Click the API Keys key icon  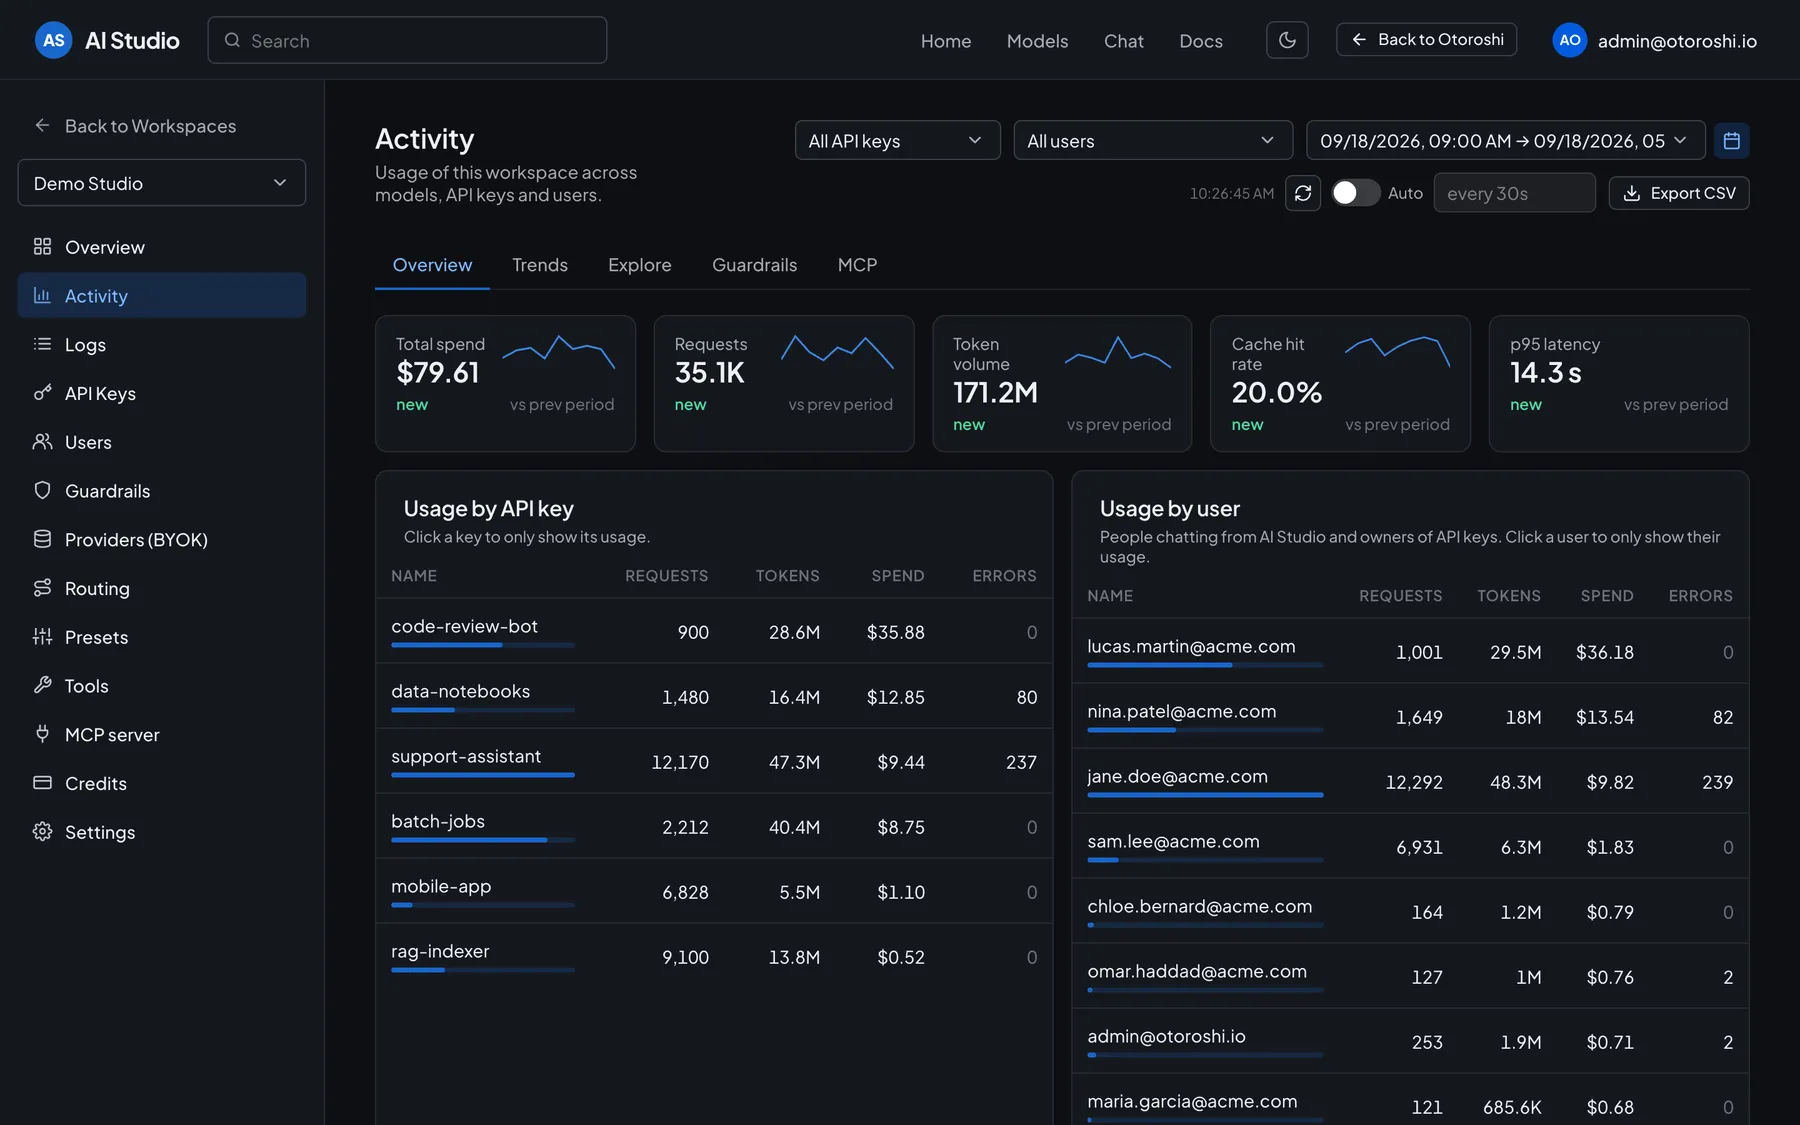click(x=42, y=393)
